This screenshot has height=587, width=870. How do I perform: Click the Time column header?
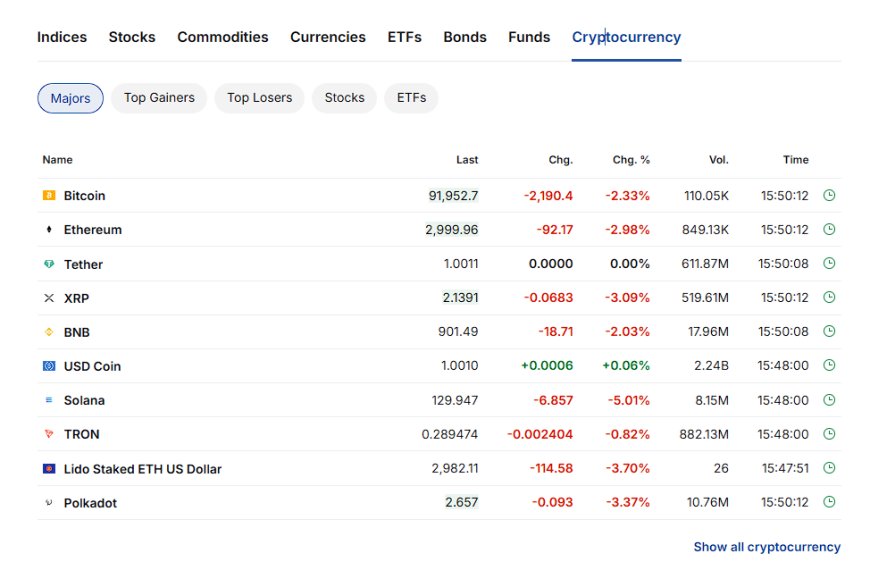coord(796,160)
